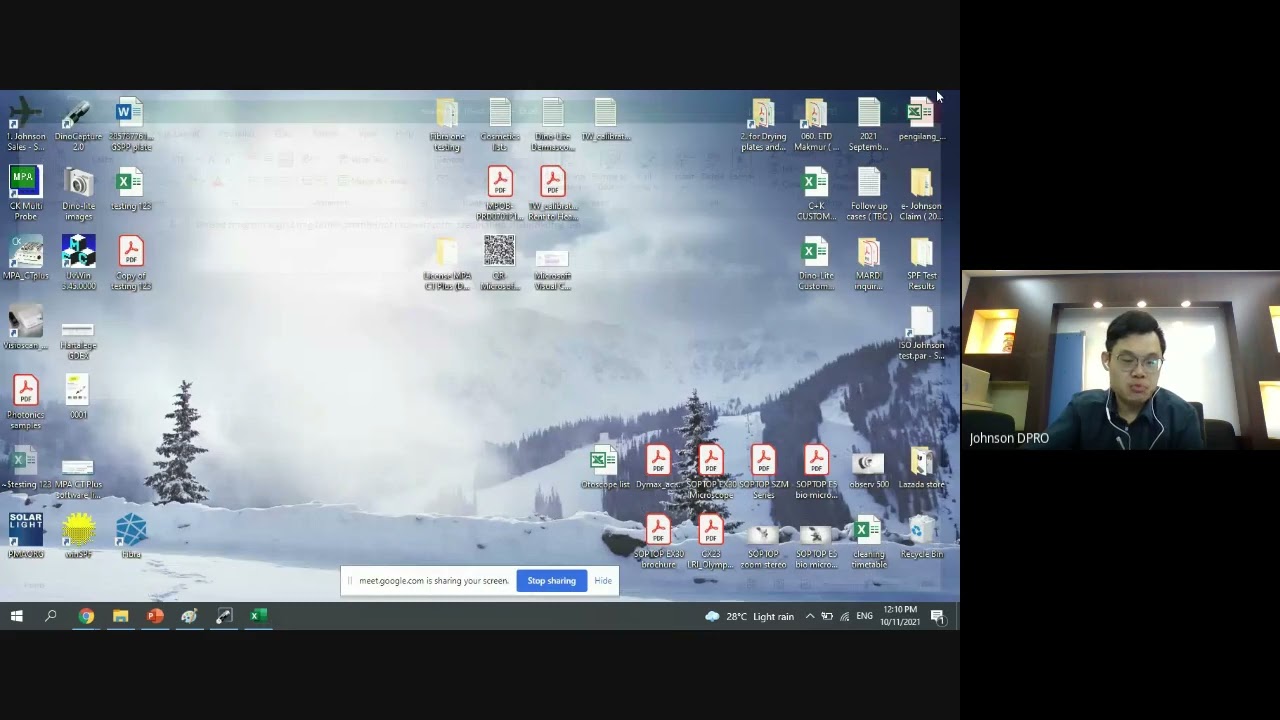Open the testing 123 Excel file
The image size is (1280, 720).
click(x=130, y=190)
